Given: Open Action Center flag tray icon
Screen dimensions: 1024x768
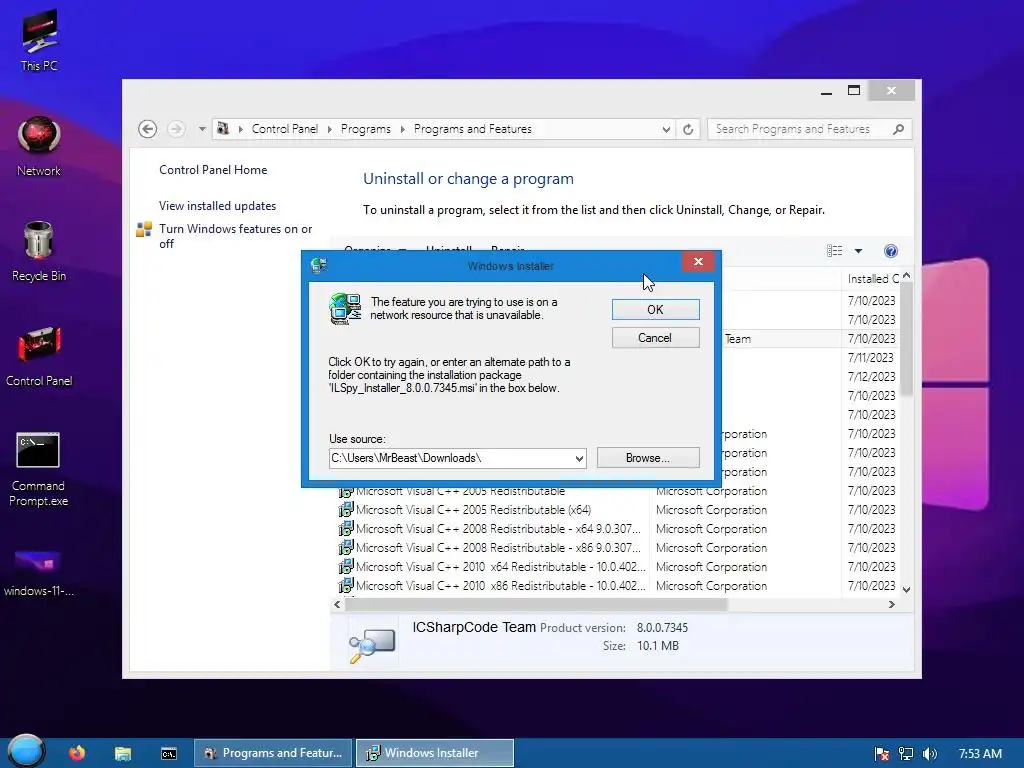Looking at the screenshot, I should [x=882, y=754].
